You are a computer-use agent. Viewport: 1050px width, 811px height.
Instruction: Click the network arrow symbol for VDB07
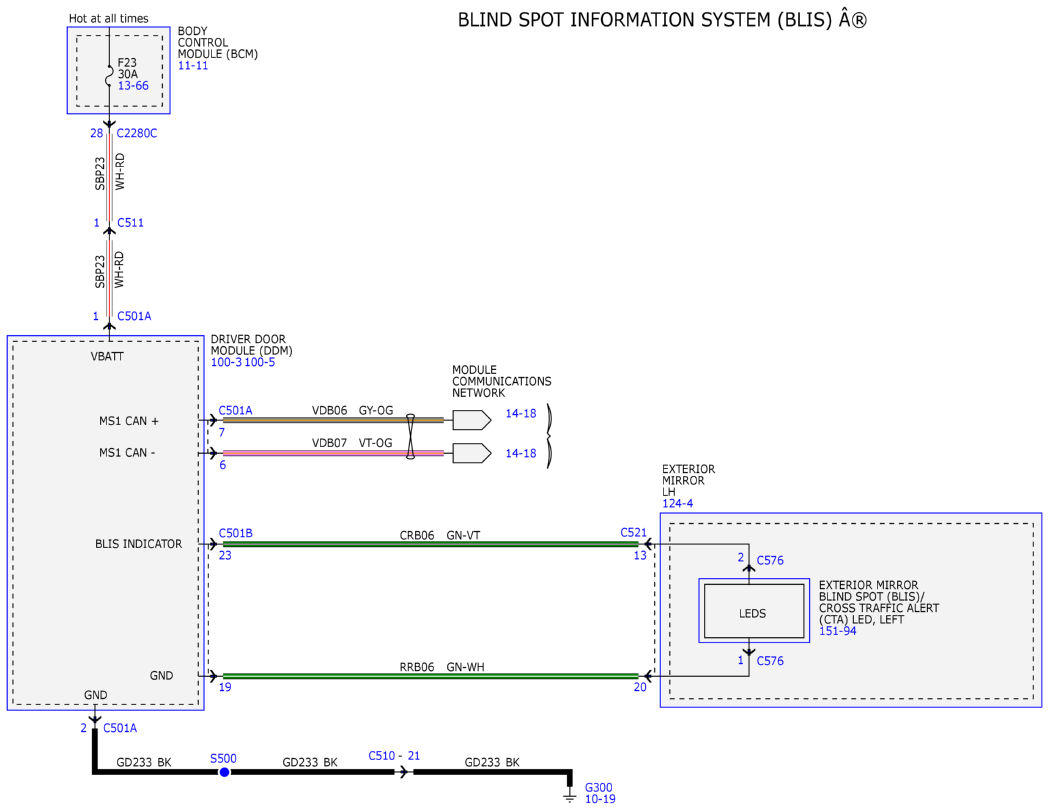point(471,453)
